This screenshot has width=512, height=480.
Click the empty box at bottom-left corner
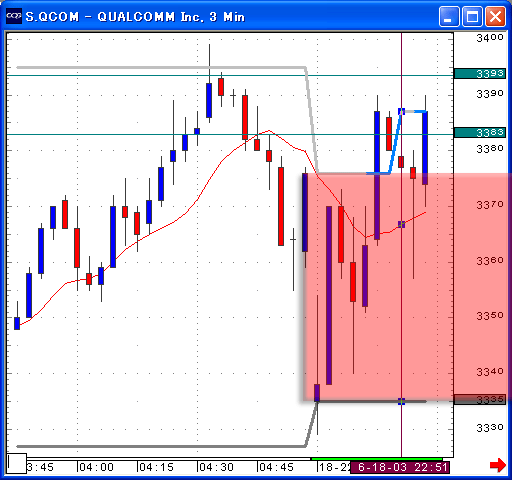pyautogui.click(x=17, y=463)
